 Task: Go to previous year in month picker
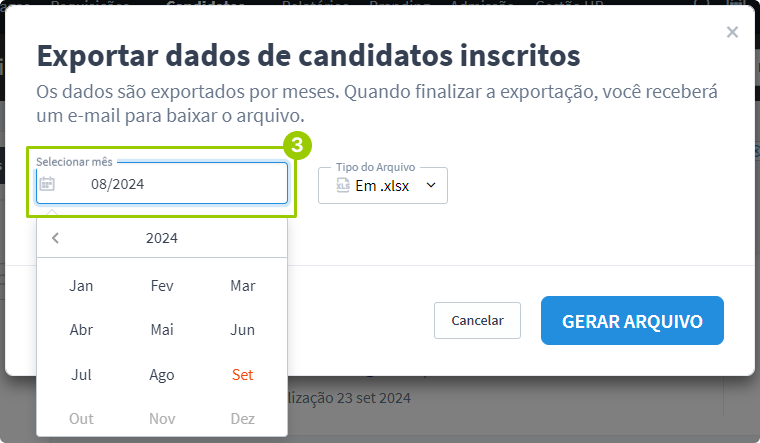coord(56,238)
